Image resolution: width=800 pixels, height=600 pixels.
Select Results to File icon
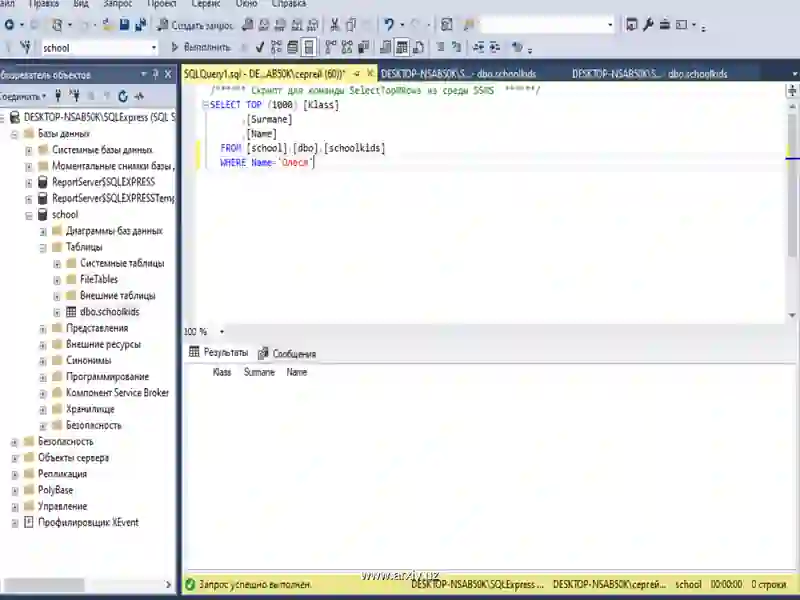(418, 47)
